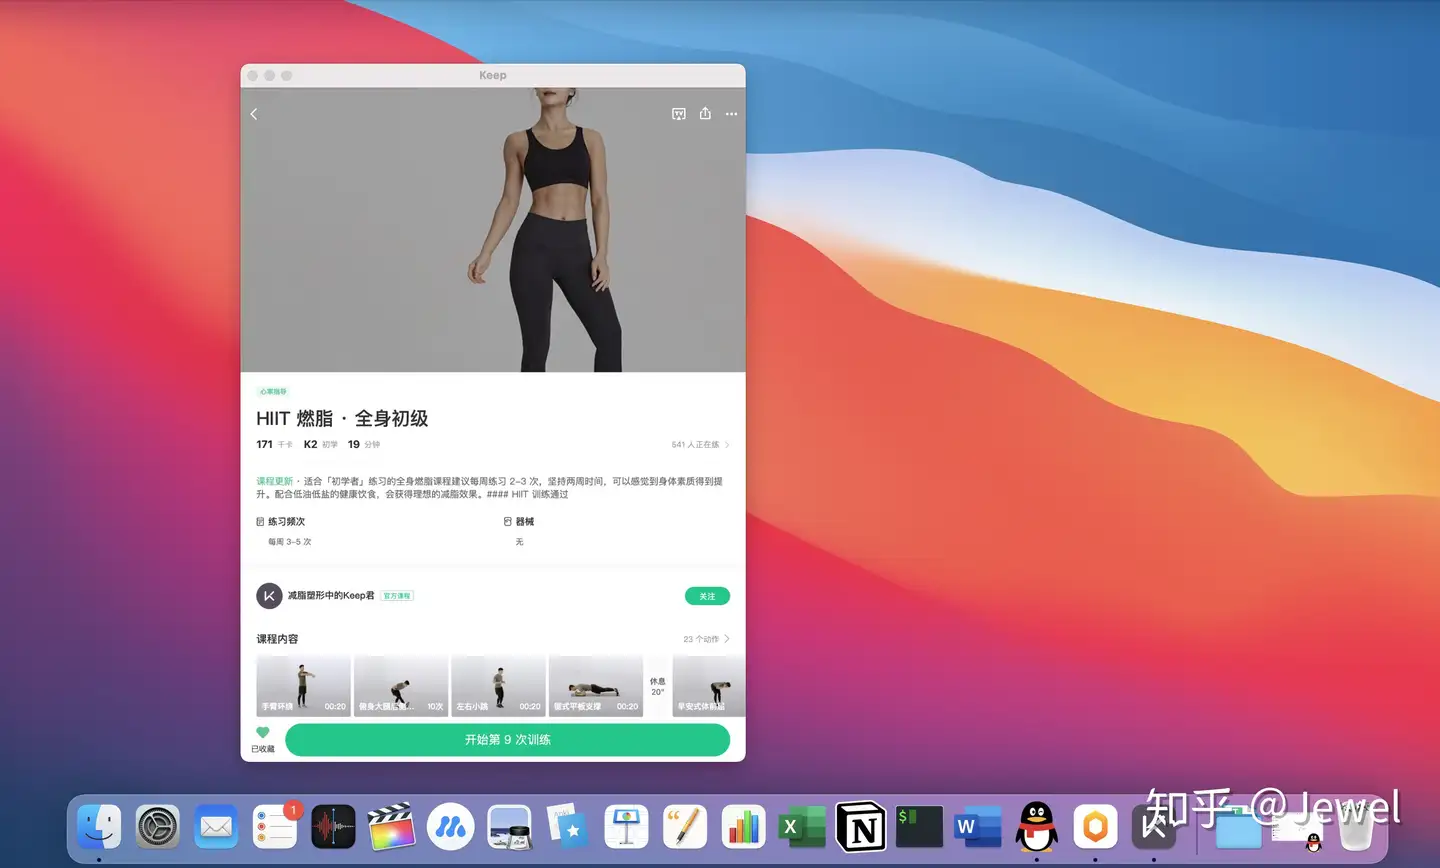This screenshot has width=1440, height=868.
Task: Click the 开始第 9 次训练 start button
Action: 507,740
